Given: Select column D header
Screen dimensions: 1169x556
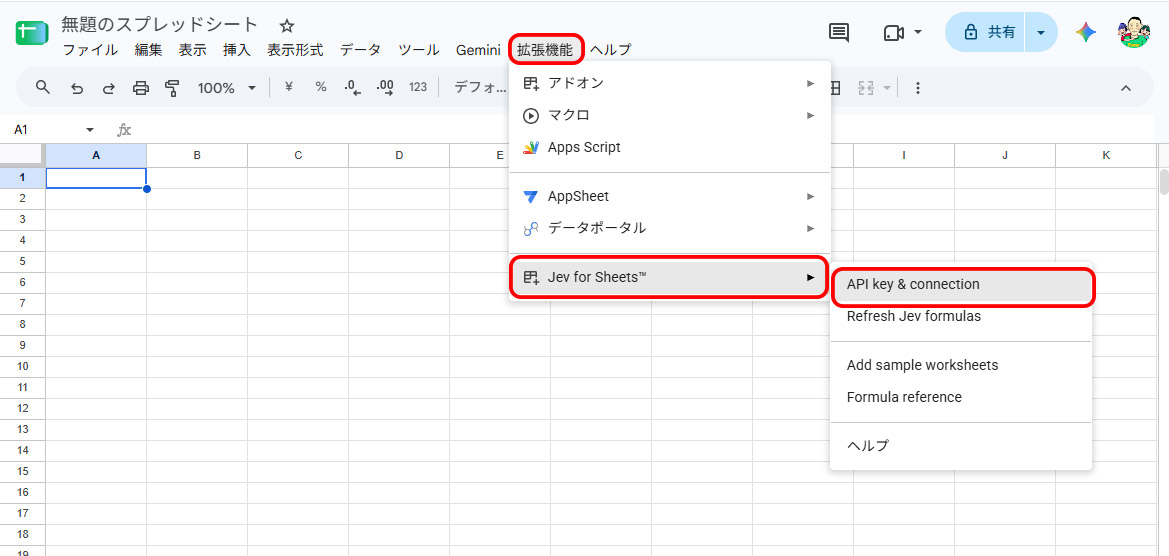Looking at the screenshot, I should [399, 155].
